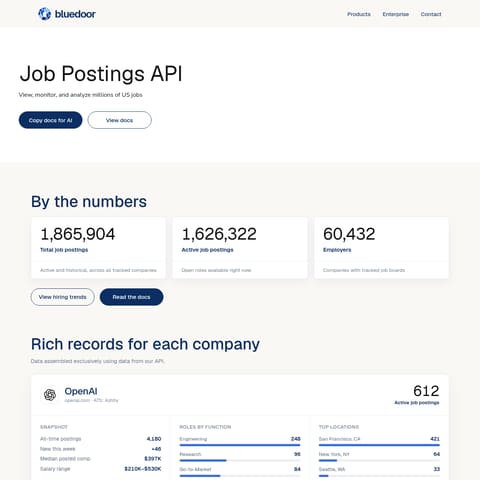Viewport: 480px width, 480px height.
Task: Click the View hiring trends button
Action: pyautogui.click(x=62, y=297)
